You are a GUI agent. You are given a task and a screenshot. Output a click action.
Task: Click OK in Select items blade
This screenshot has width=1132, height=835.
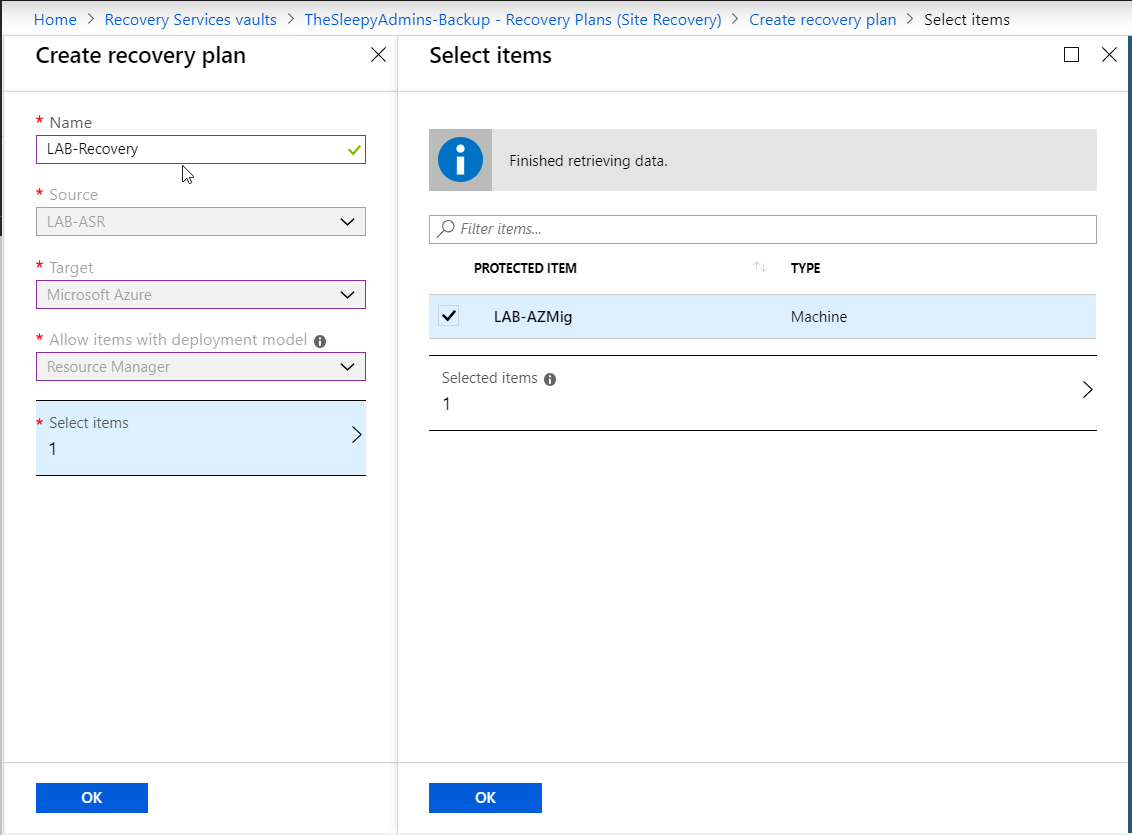485,797
